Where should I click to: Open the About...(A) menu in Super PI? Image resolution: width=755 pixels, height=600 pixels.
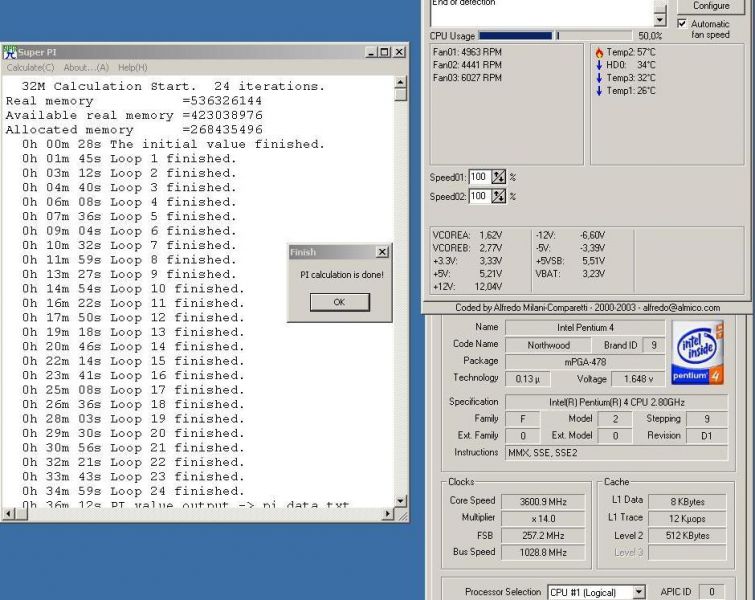(86, 68)
